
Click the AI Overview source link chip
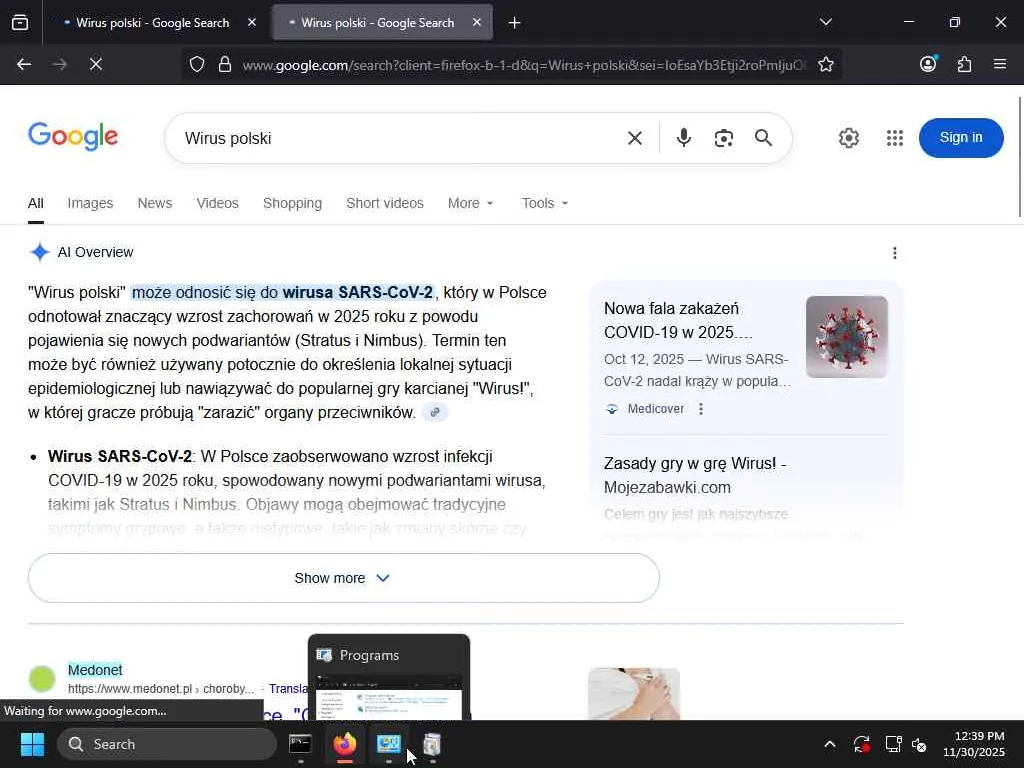(x=435, y=412)
